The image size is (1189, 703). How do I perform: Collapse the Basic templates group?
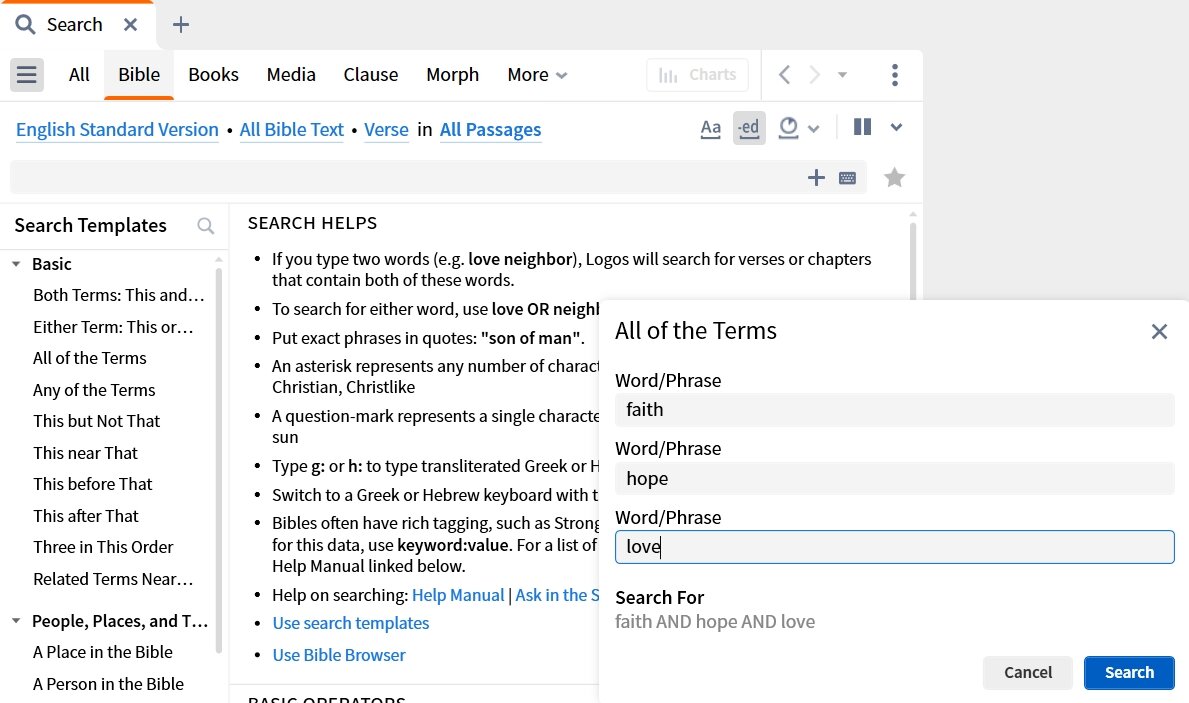16,264
